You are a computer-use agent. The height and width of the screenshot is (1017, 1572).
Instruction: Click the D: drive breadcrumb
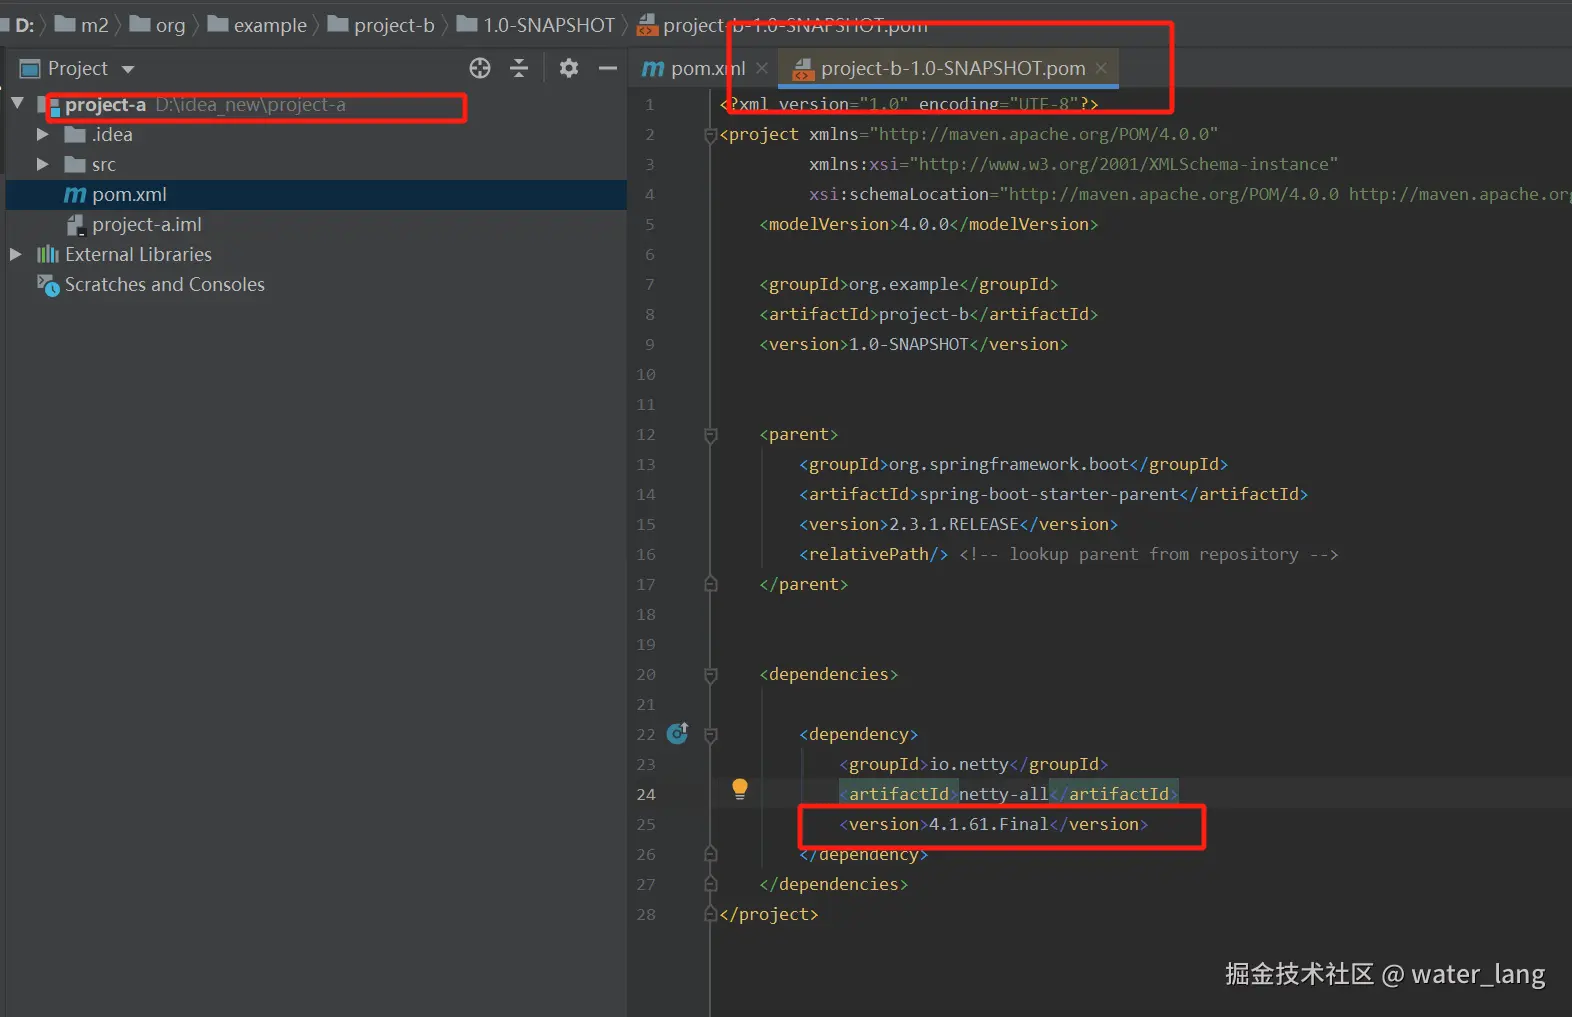click(x=24, y=25)
